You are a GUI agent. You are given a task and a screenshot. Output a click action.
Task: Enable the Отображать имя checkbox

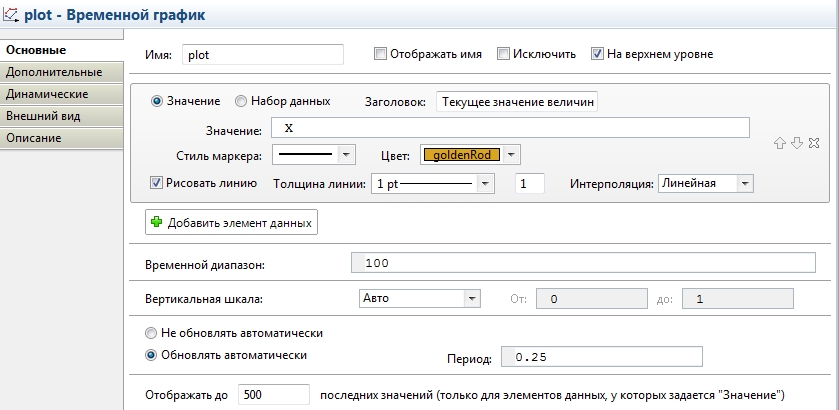click(380, 54)
